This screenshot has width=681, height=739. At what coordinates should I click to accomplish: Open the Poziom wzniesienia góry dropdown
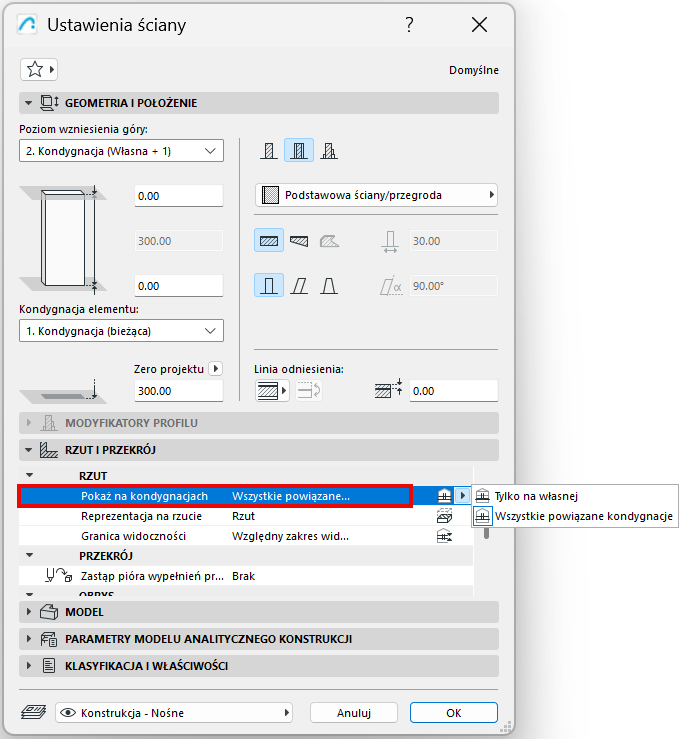pyautogui.click(x=121, y=151)
